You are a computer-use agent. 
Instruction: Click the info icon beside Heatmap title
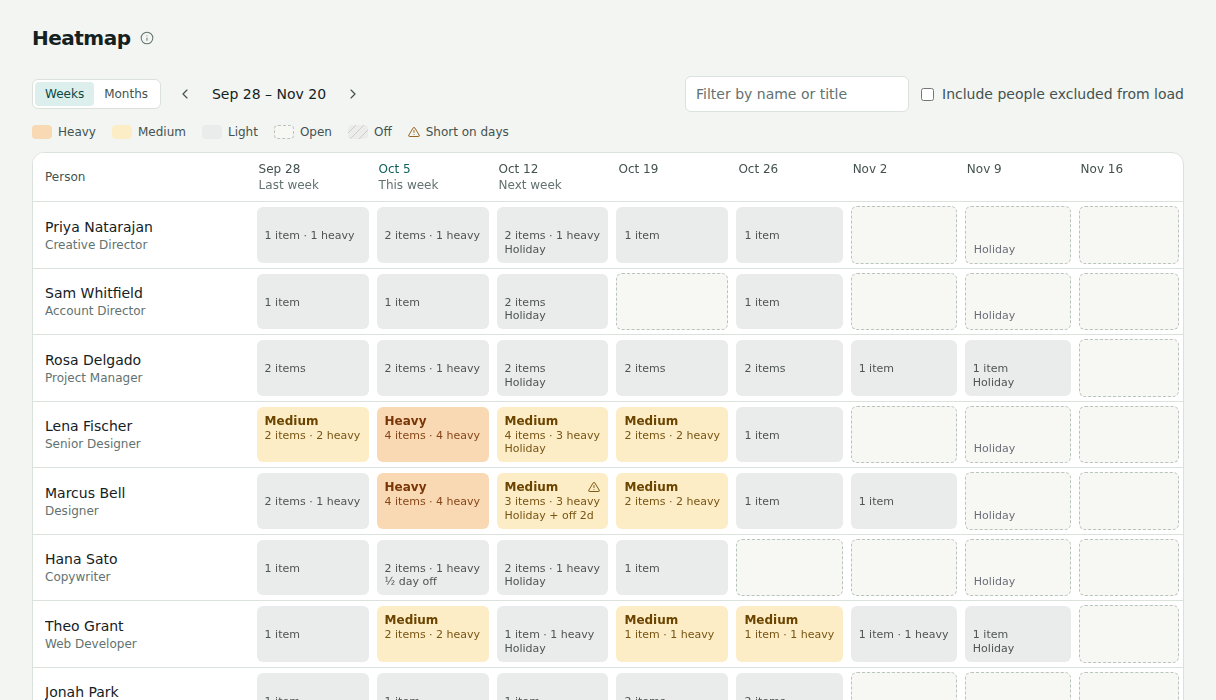point(147,38)
